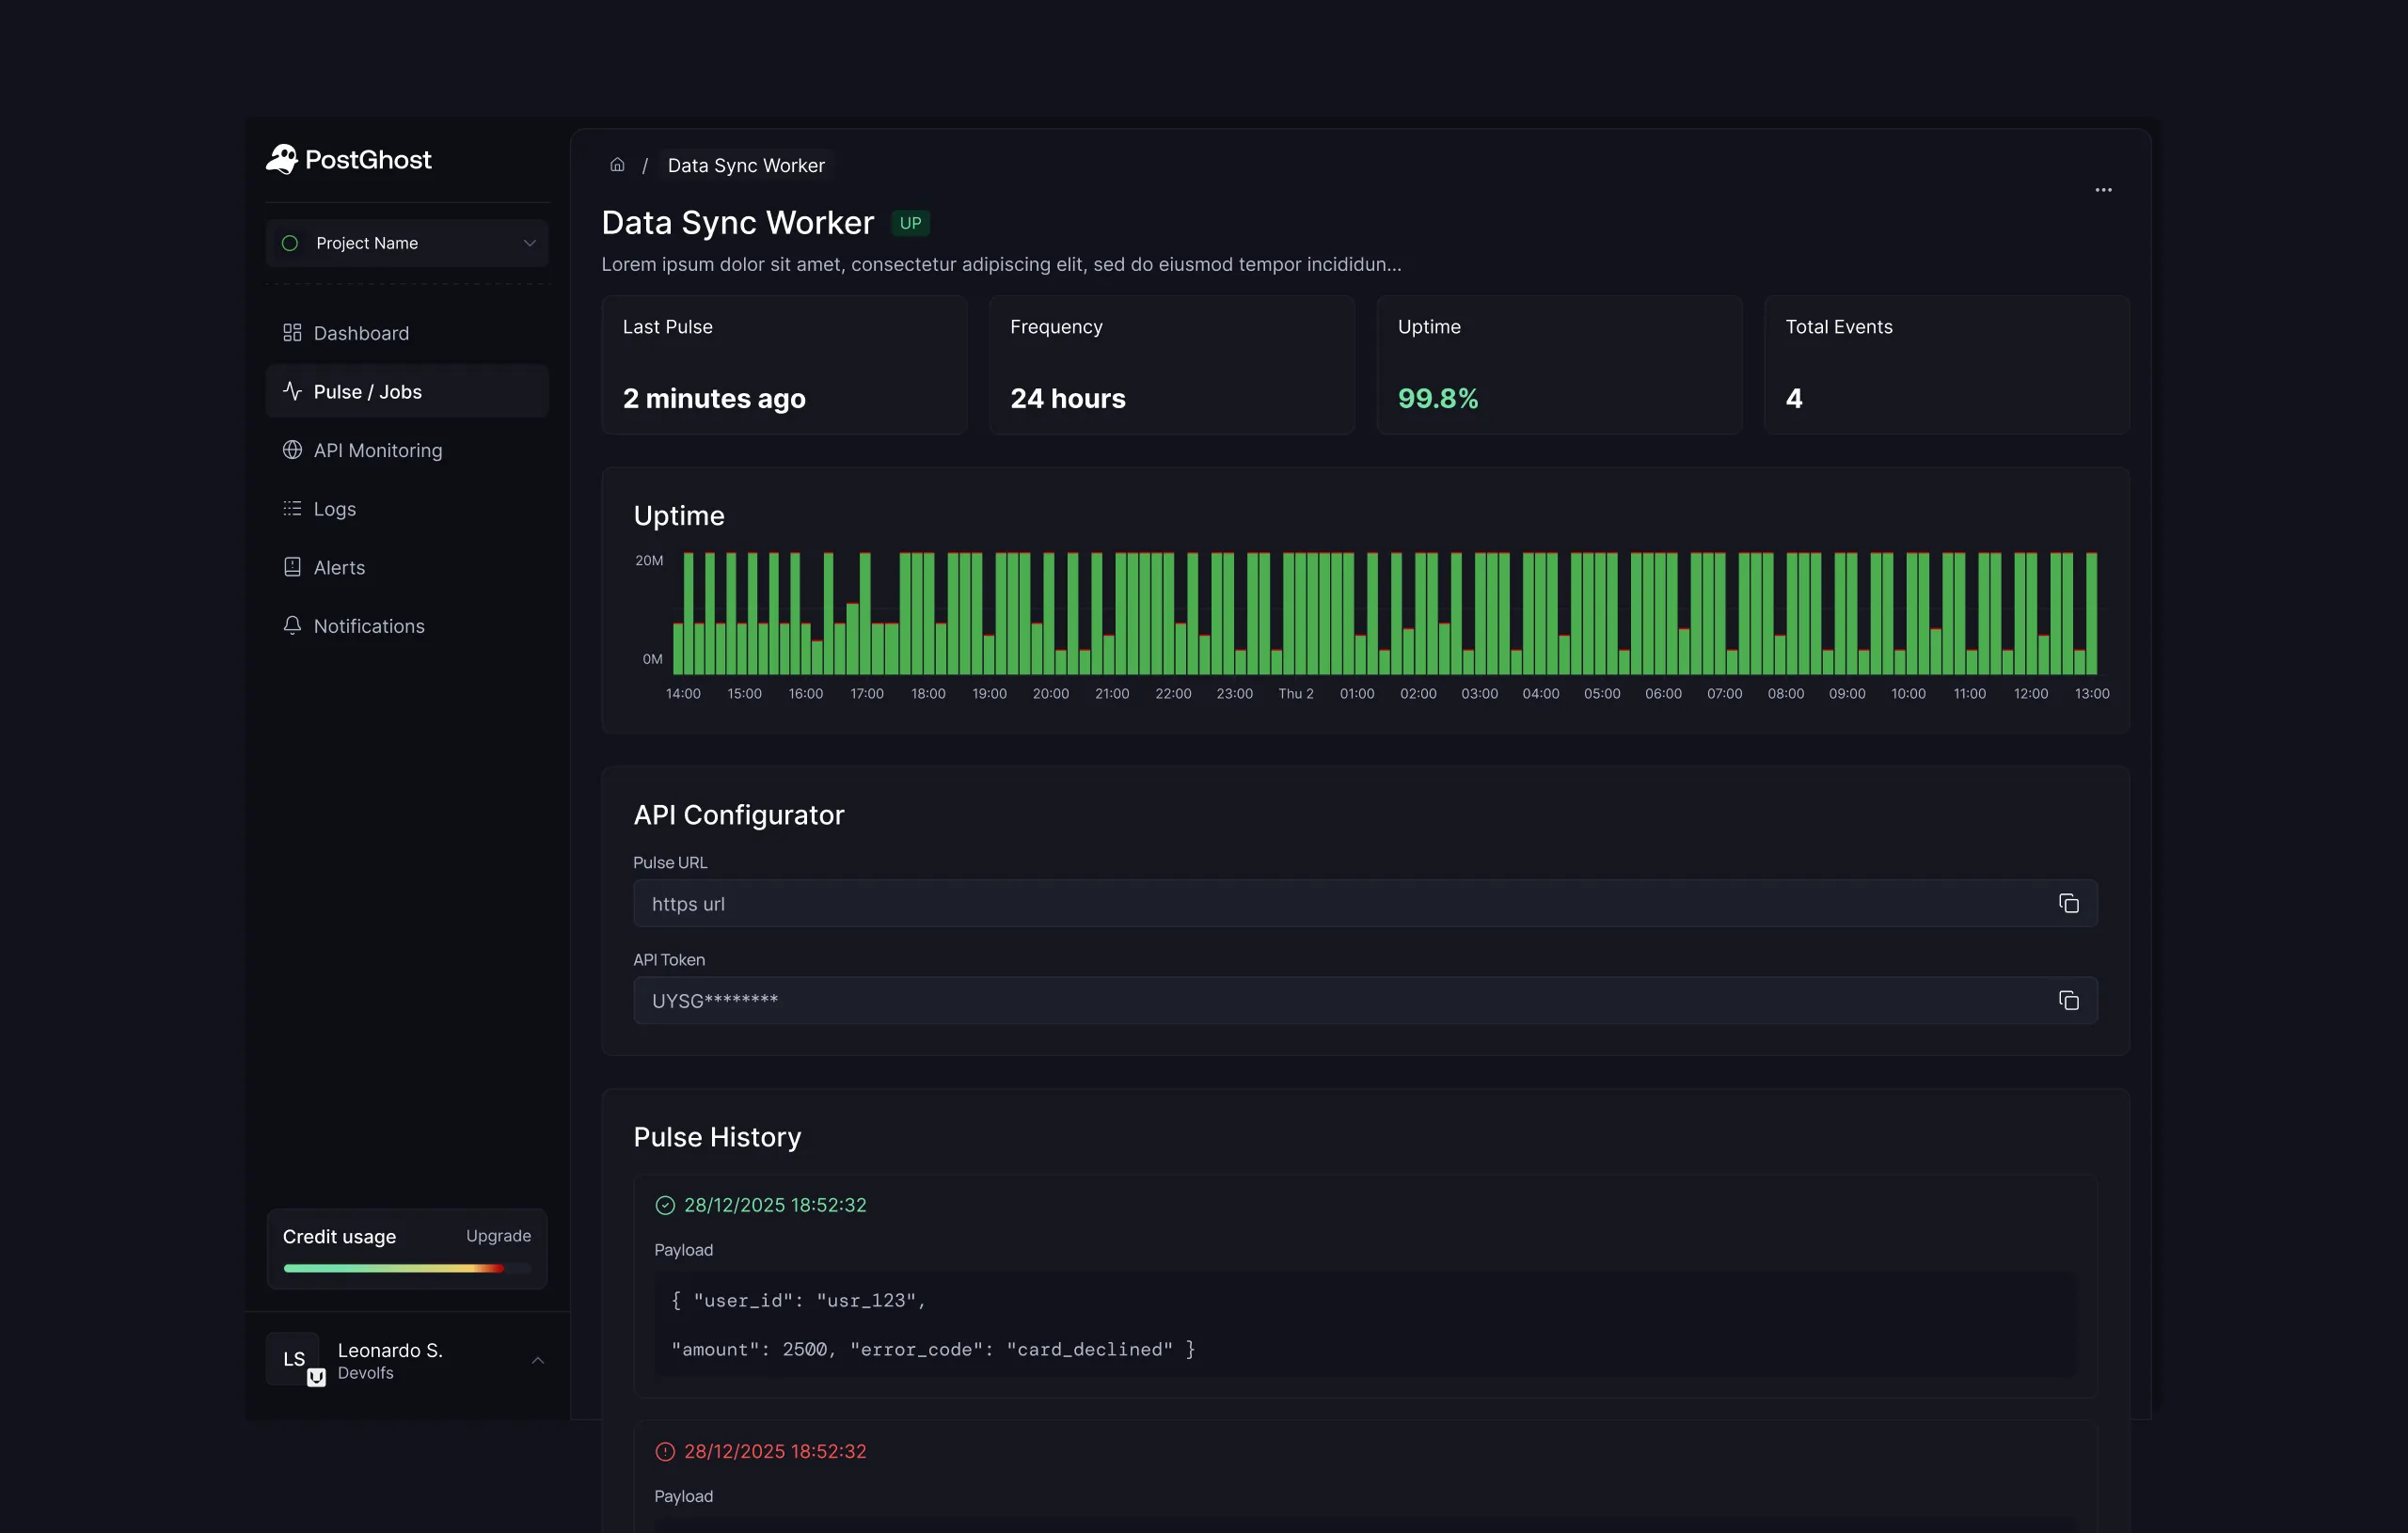Click the Thu 2 chart axis label
This screenshot has width=2408, height=1533.
click(1296, 694)
